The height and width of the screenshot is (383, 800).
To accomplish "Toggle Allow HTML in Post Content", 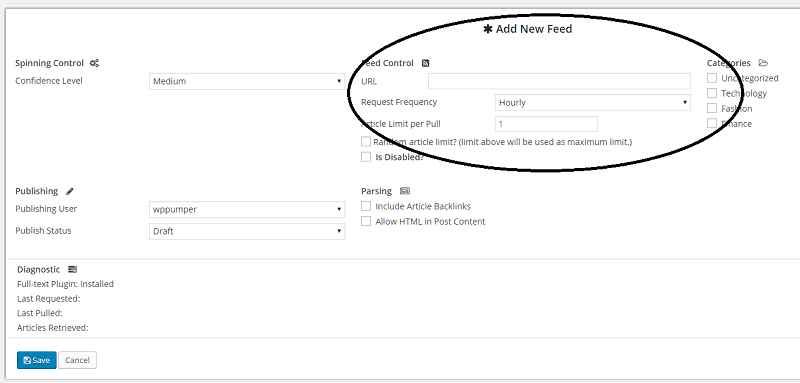I will click(366, 221).
